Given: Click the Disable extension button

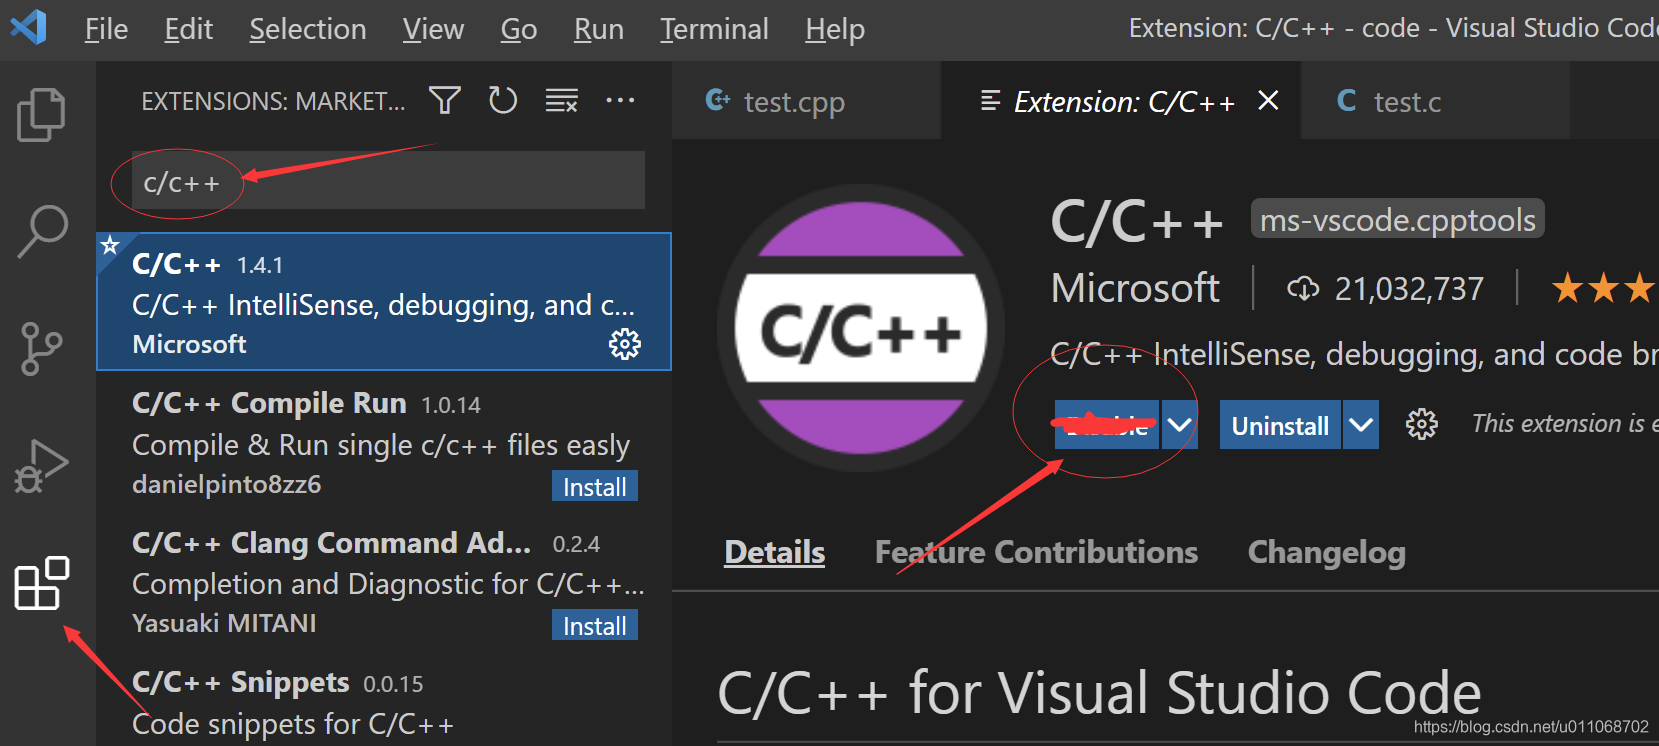Looking at the screenshot, I should click(1107, 425).
